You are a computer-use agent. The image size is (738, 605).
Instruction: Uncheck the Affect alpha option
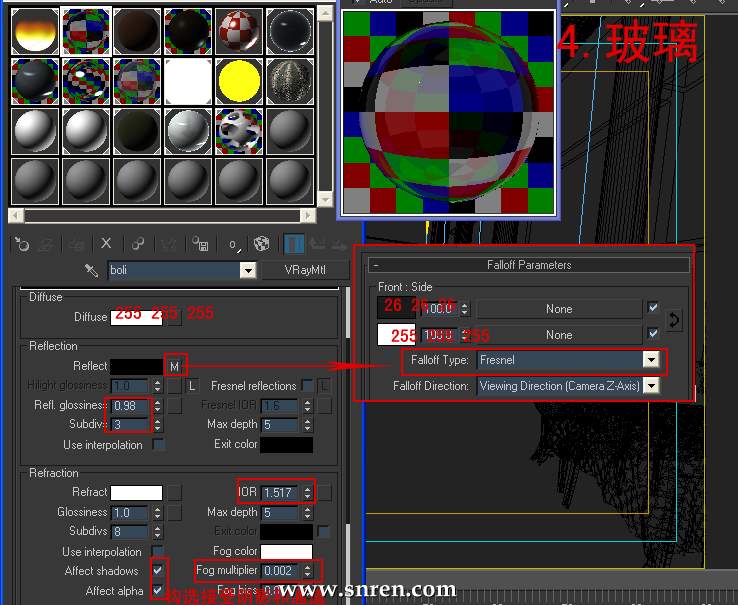click(x=158, y=591)
